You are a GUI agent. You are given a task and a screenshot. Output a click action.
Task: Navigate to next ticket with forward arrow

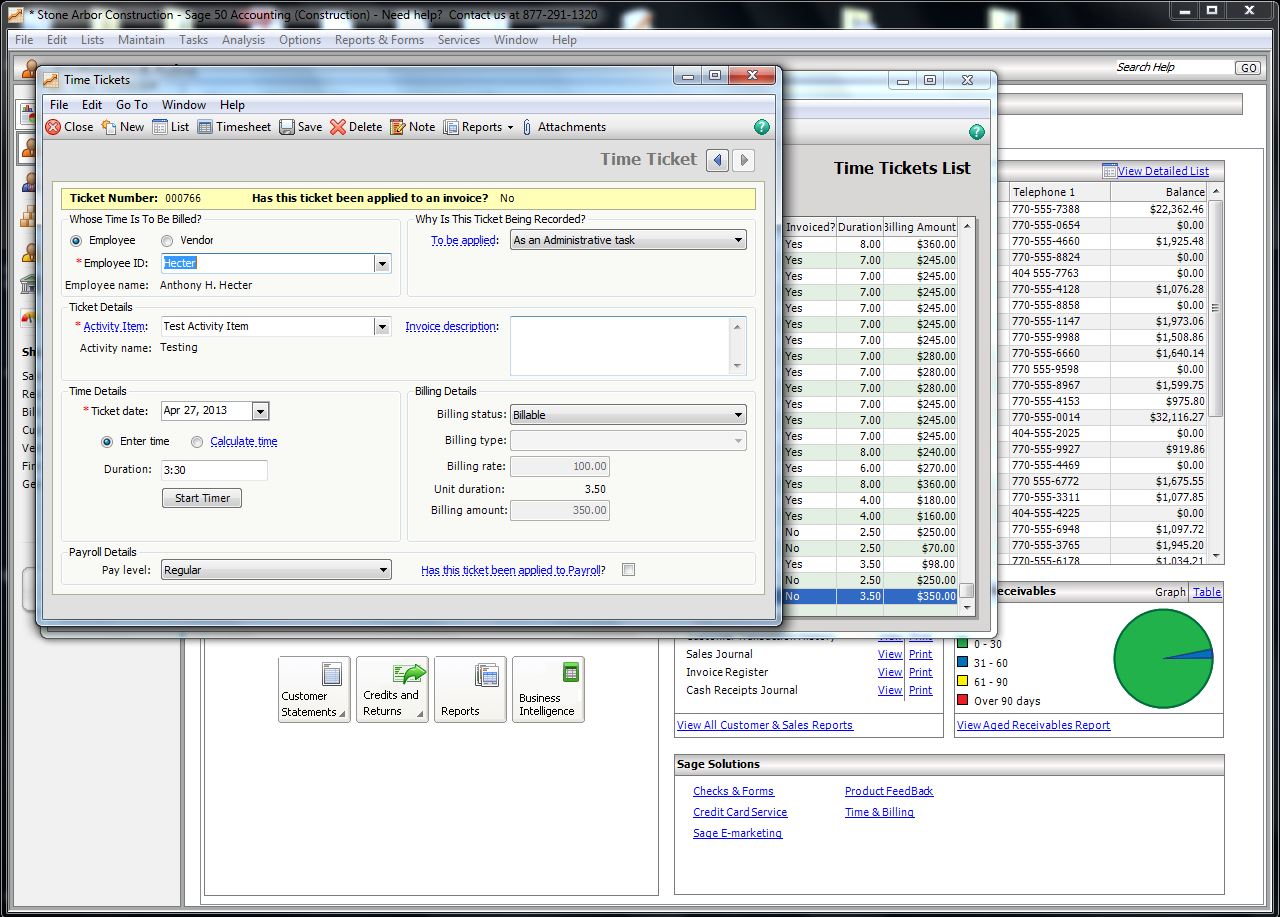click(x=743, y=160)
